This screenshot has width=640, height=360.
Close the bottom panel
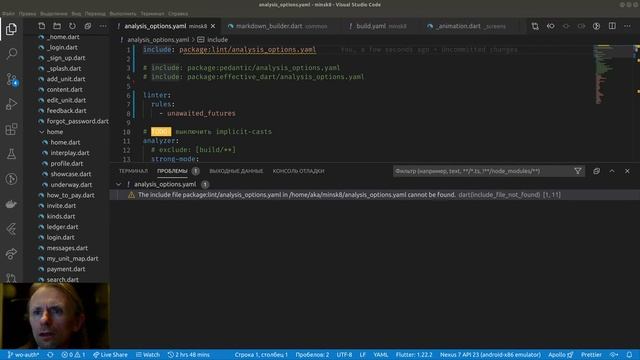coord(627,171)
